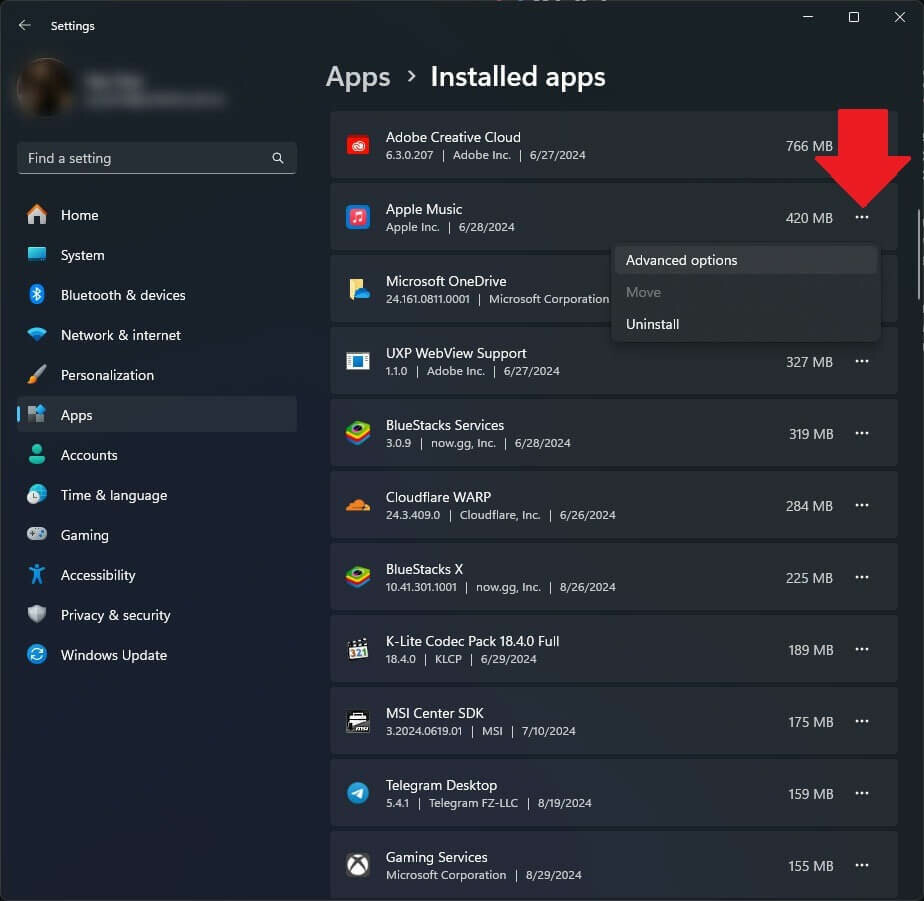
Task: Open three-dot menu for MSI Center SDK
Action: (862, 721)
